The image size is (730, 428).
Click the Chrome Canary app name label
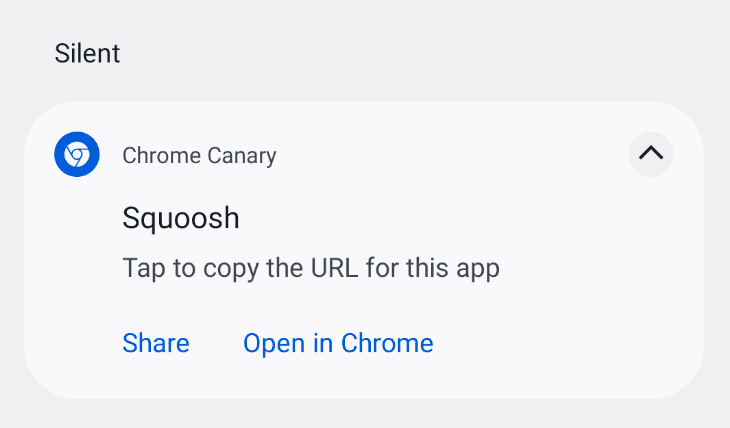pos(199,155)
